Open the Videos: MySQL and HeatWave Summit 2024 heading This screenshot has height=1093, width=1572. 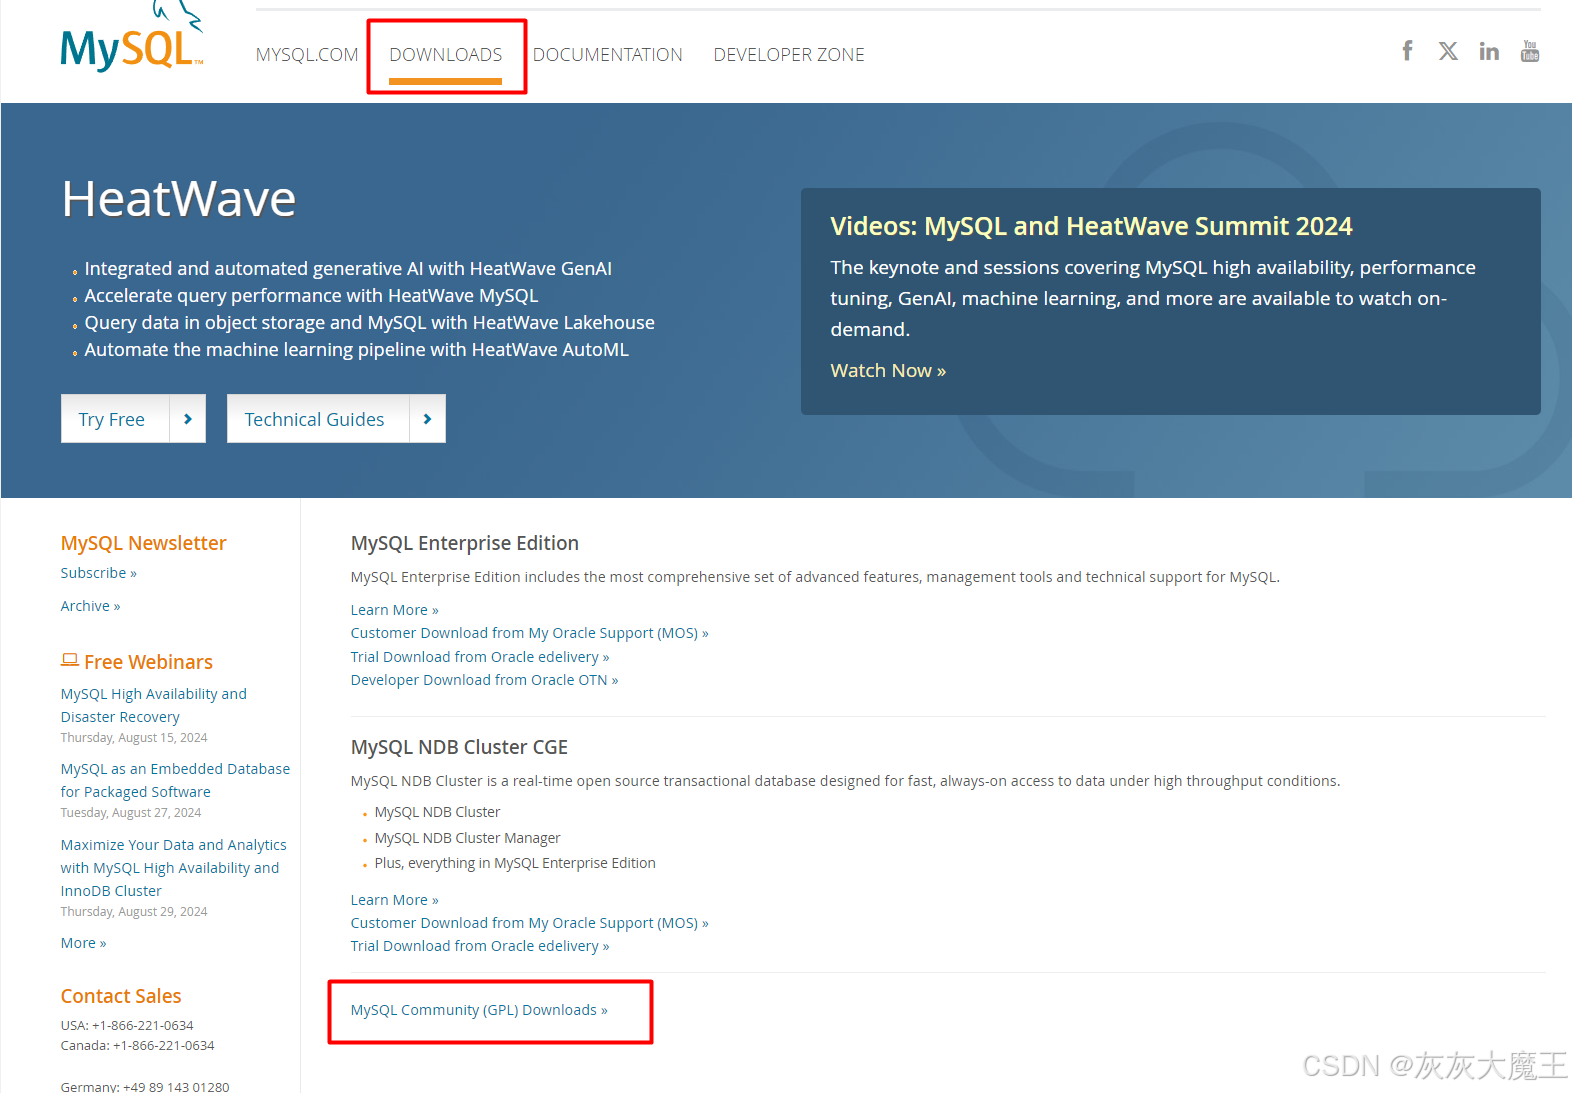click(x=1091, y=226)
